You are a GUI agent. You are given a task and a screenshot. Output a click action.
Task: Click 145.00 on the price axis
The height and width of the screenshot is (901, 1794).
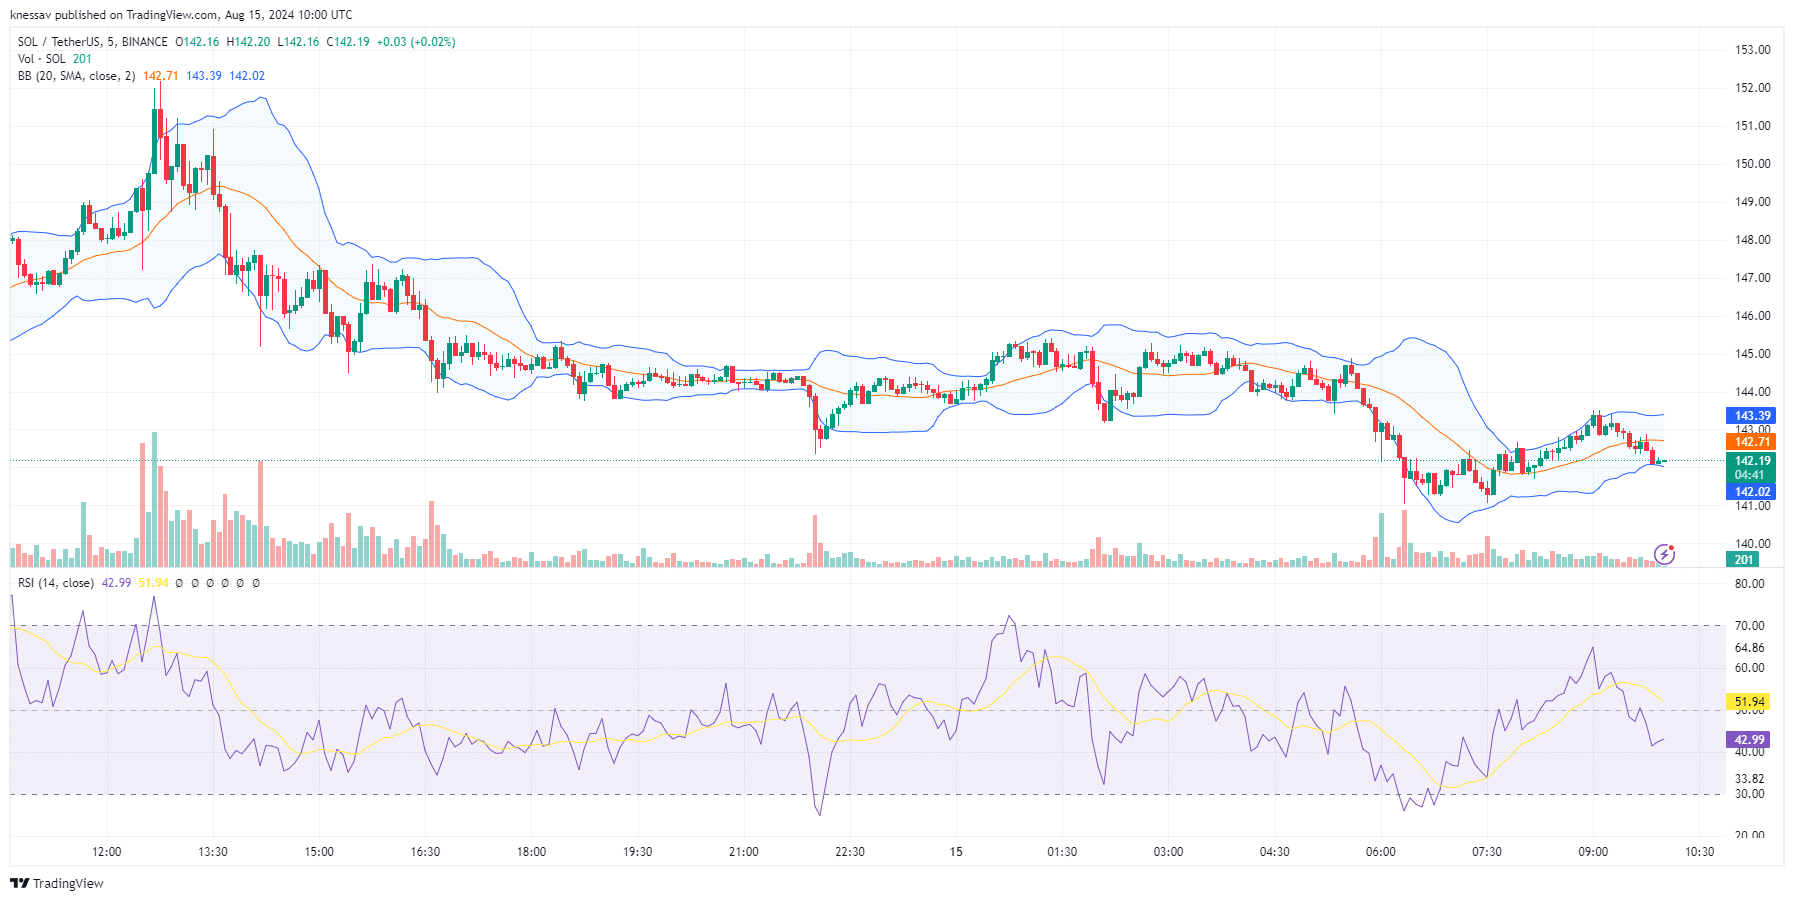point(1752,354)
